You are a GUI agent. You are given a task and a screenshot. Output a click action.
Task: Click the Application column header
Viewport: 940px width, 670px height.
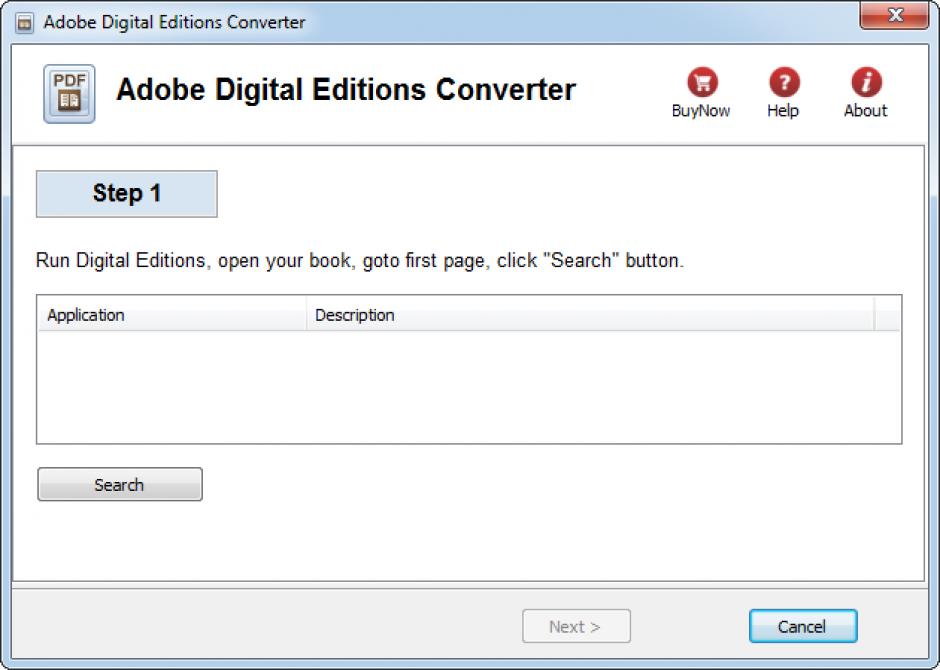(x=172, y=315)
